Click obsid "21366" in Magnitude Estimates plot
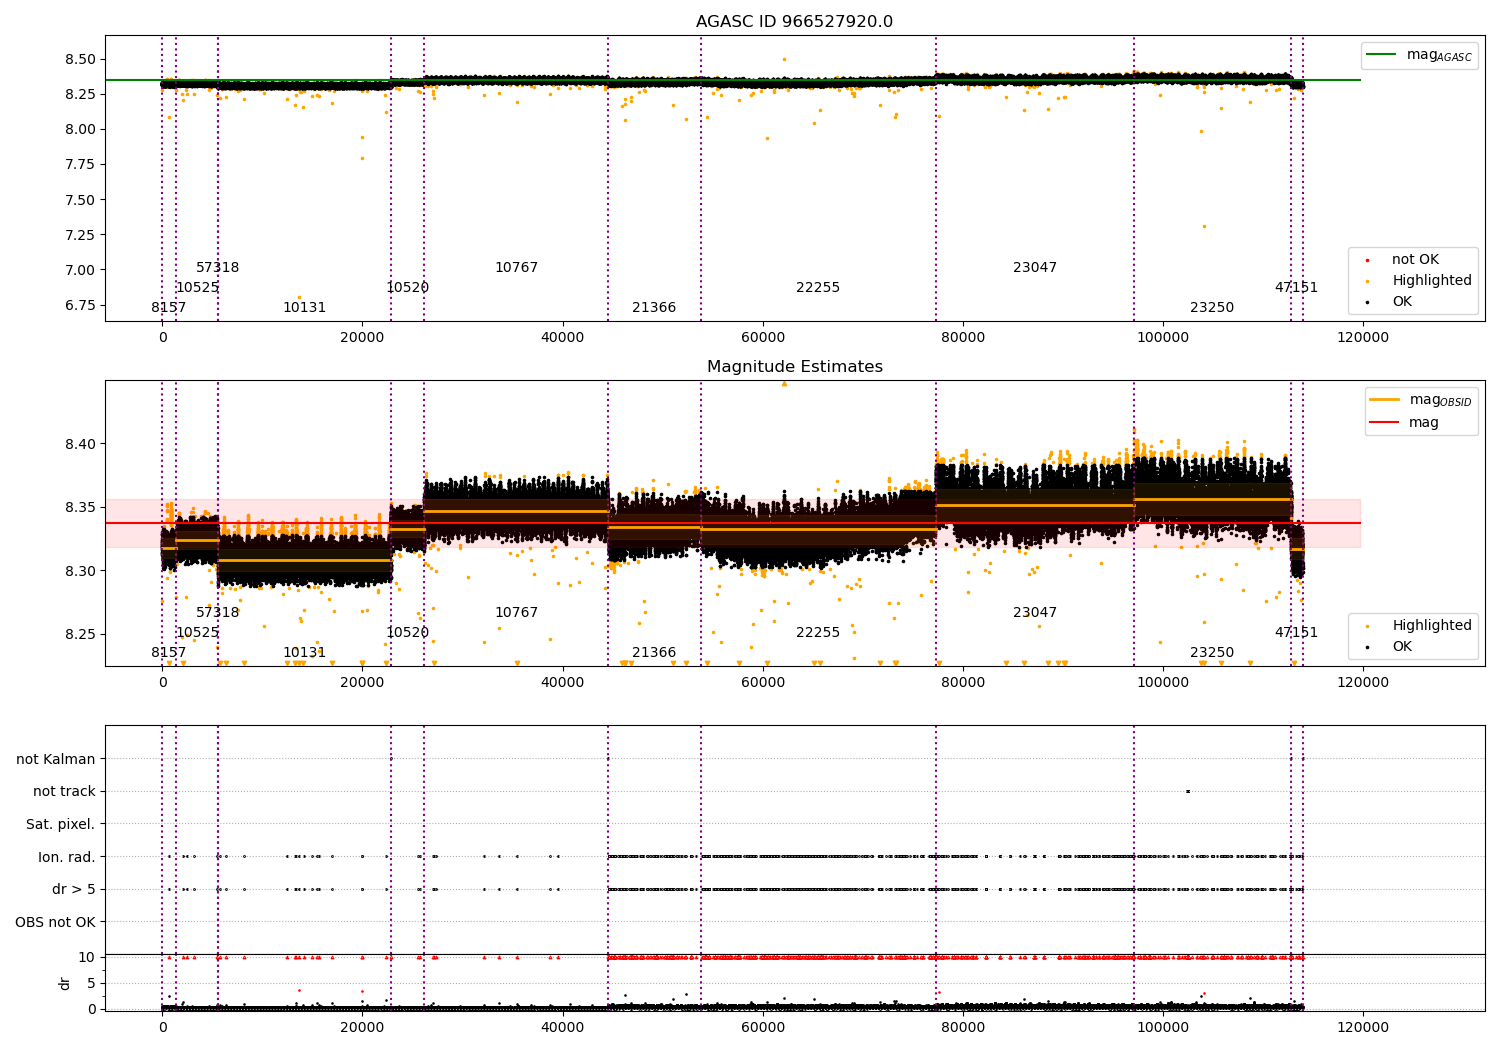 click(654, 652)
